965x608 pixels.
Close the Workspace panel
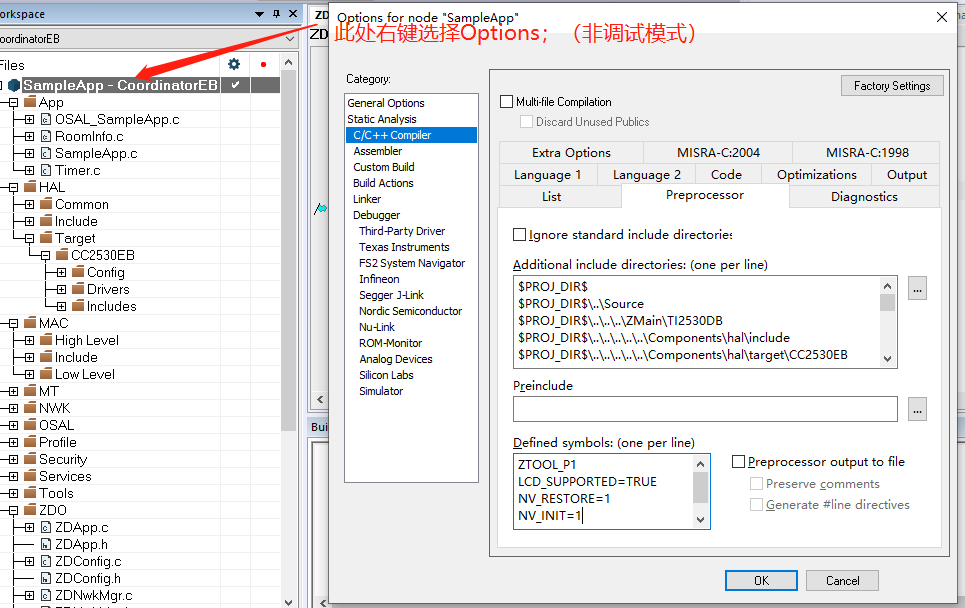(293, 14)
